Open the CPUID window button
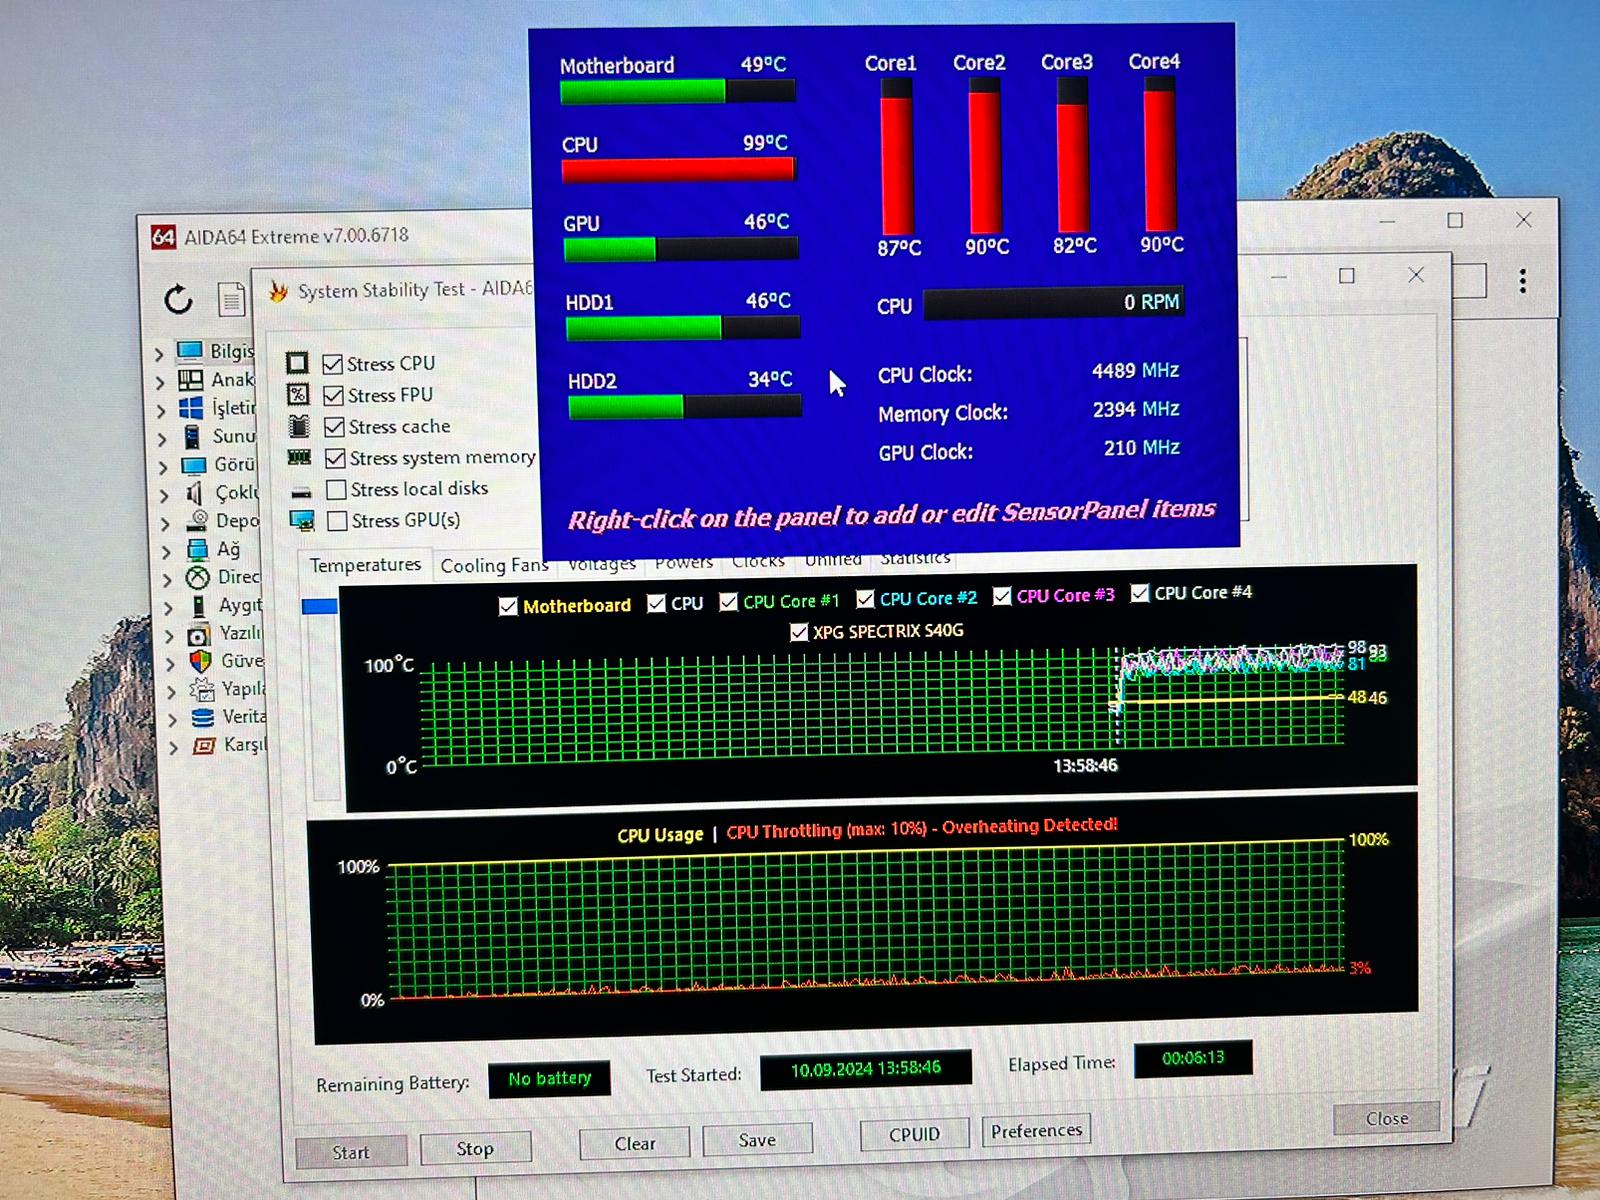 pos(915,1134)
